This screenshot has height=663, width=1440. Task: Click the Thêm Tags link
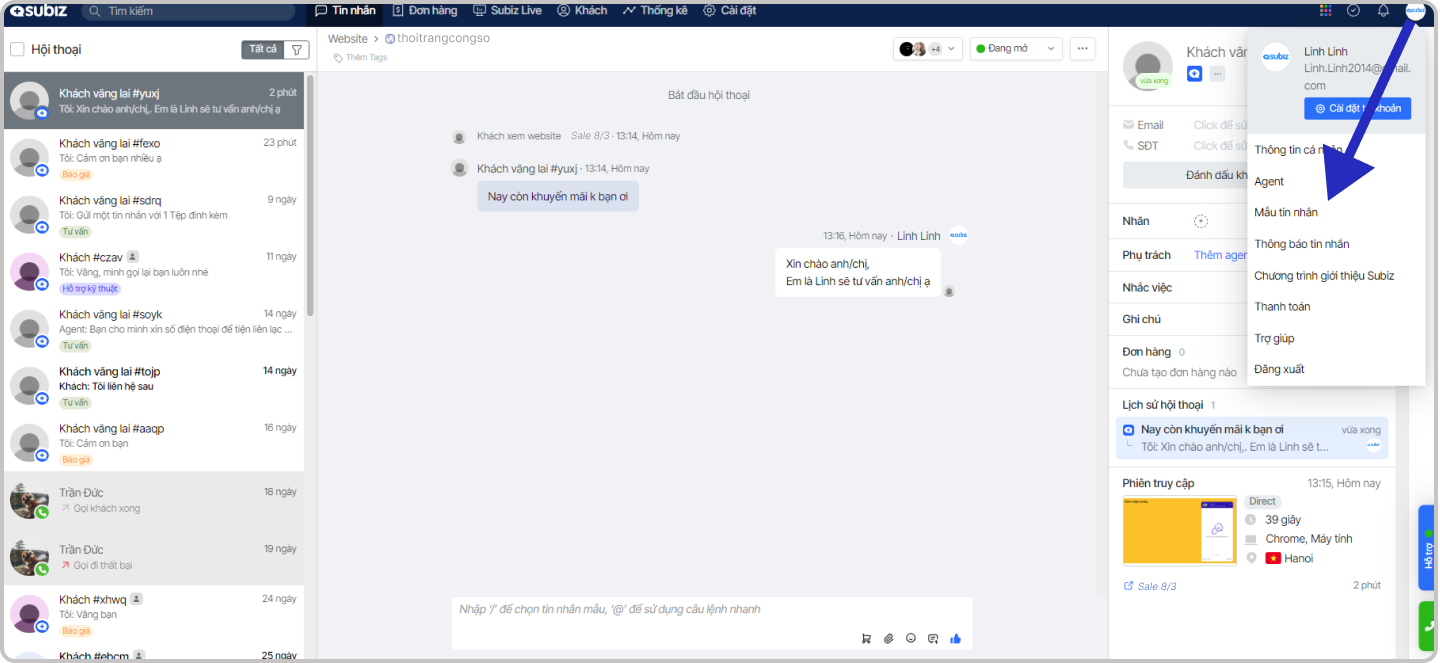tap(366, 58)
